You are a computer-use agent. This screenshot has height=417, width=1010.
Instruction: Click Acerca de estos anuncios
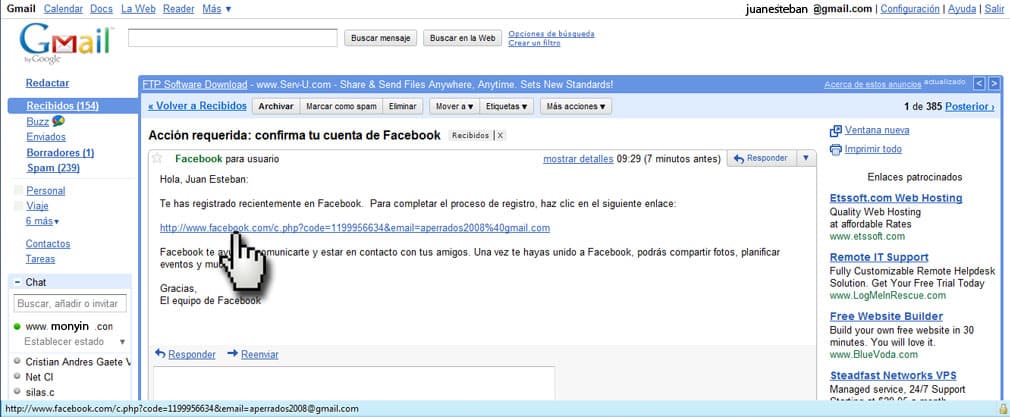click(873, 84)
